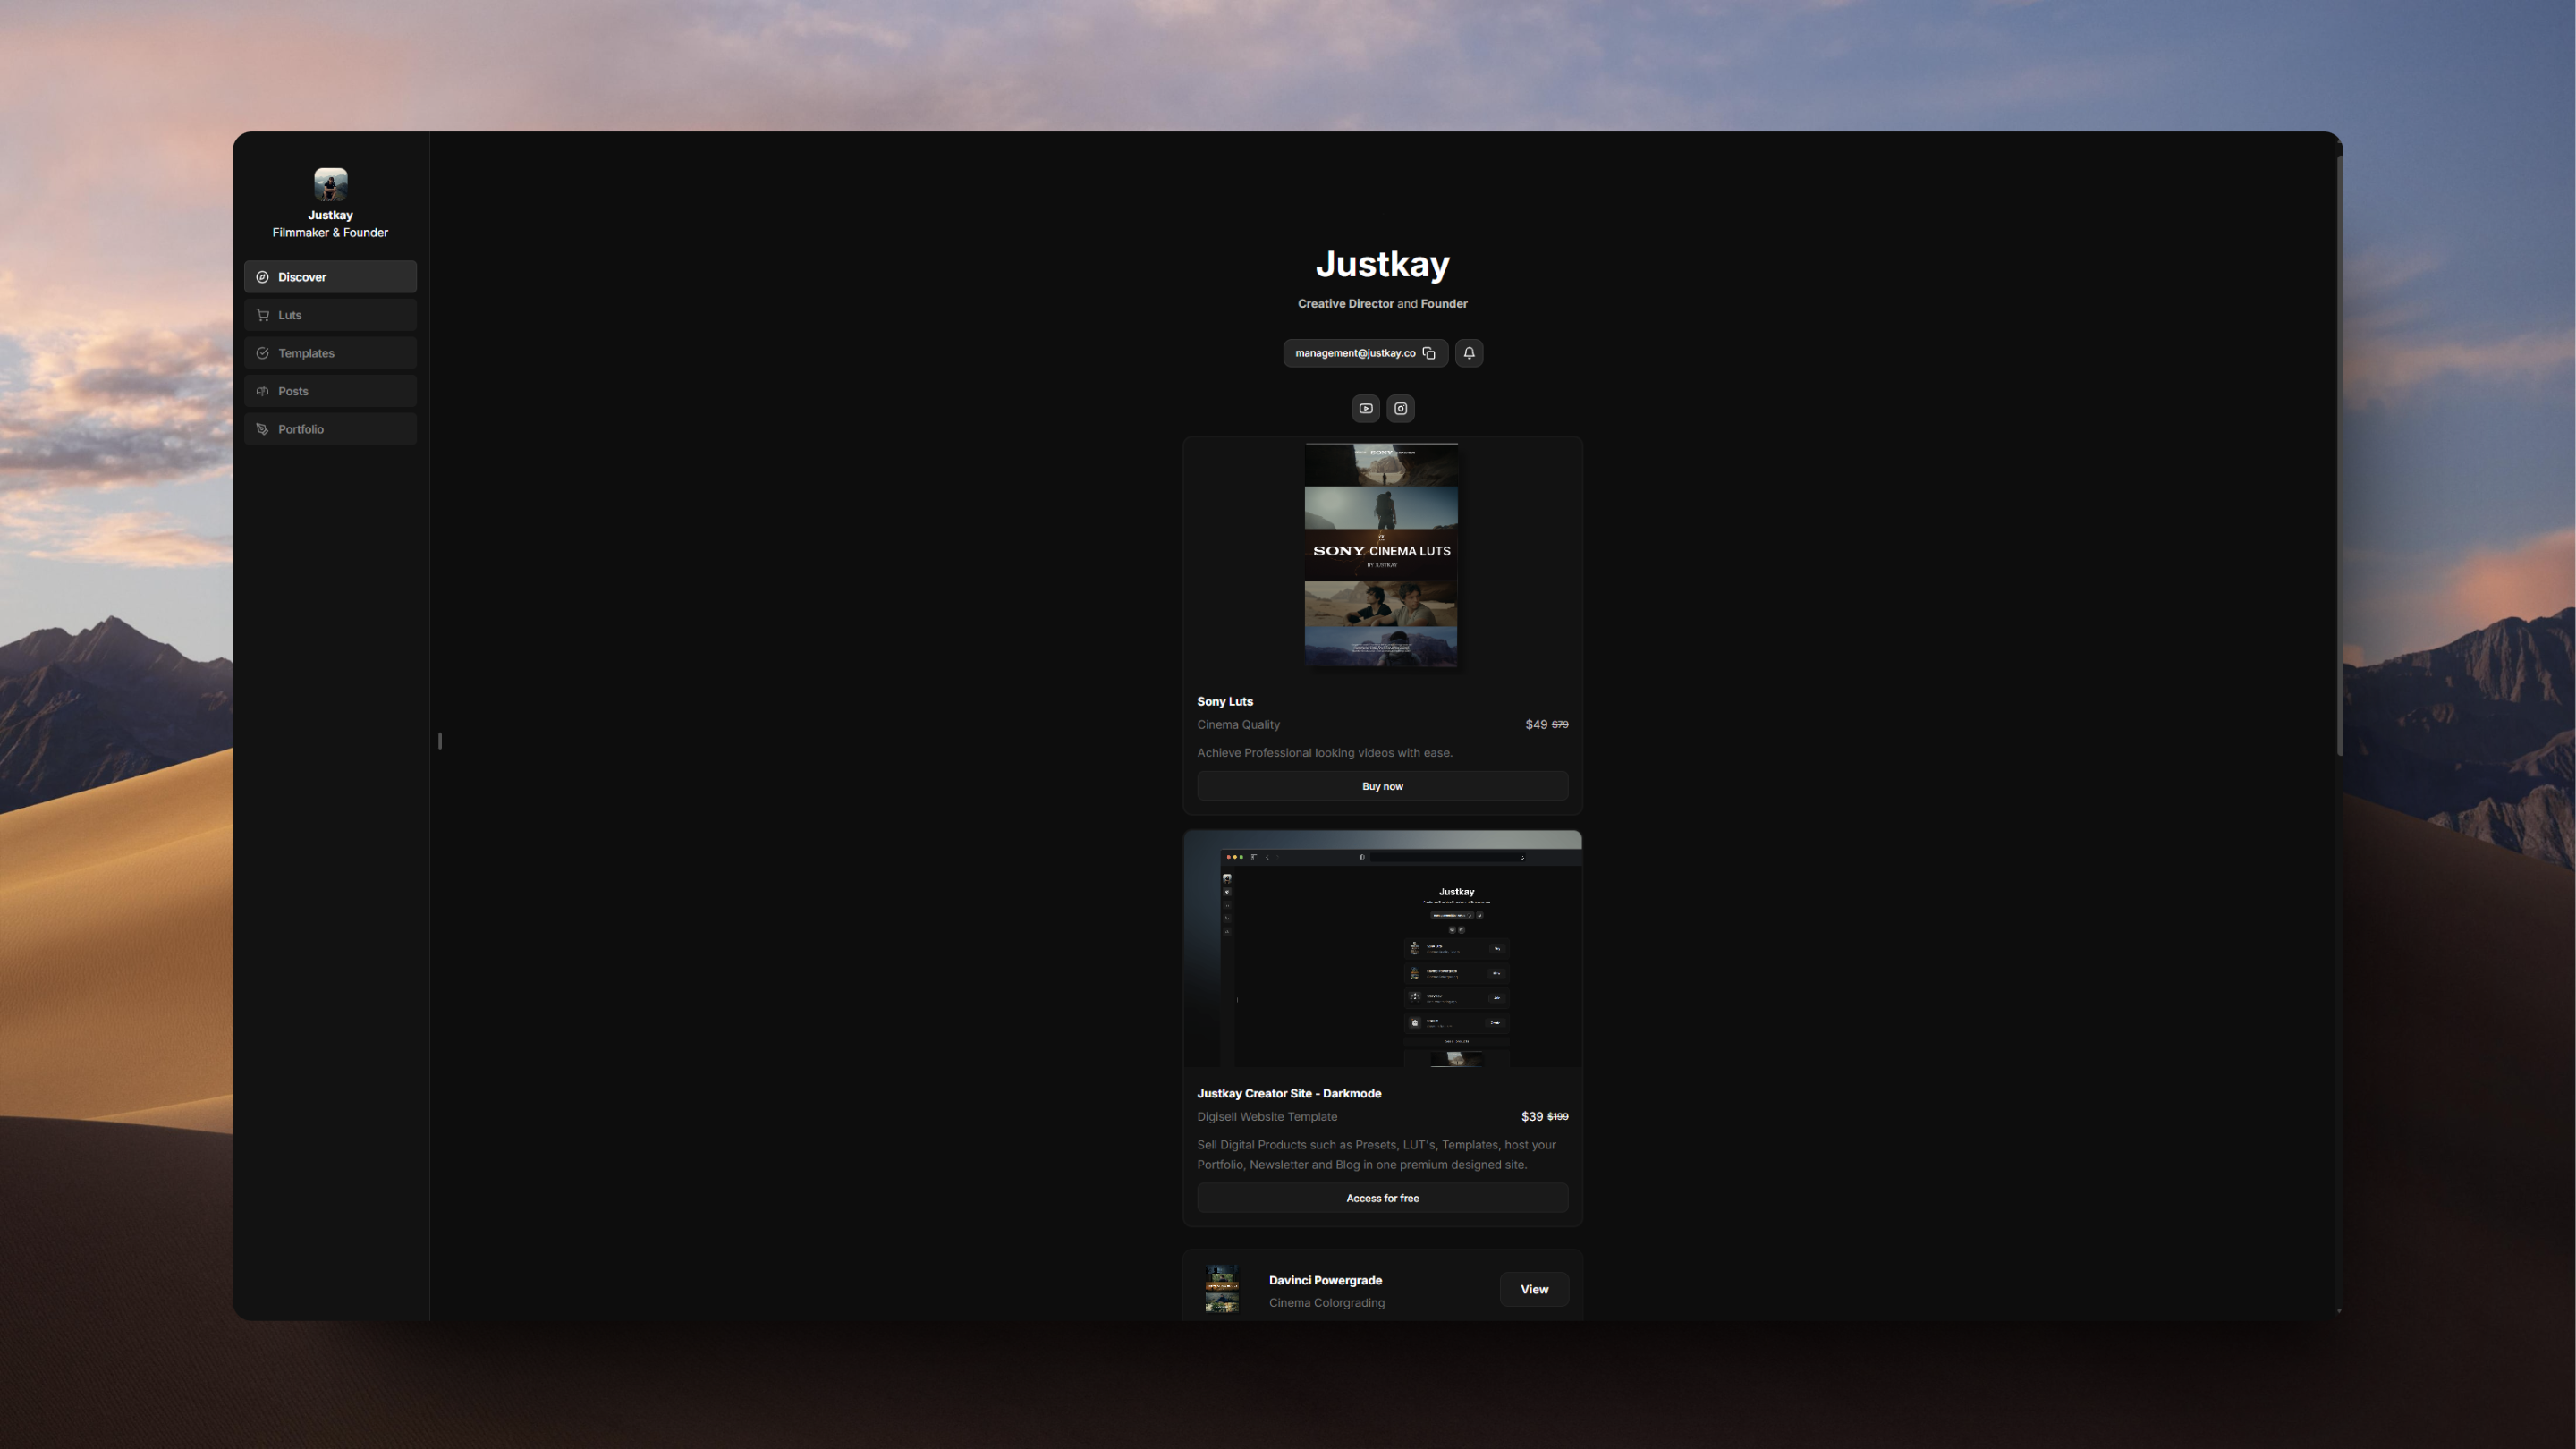2576x1449 pixels.
Task: Open the Instagram social link icon
Action: click(1401, 408)
